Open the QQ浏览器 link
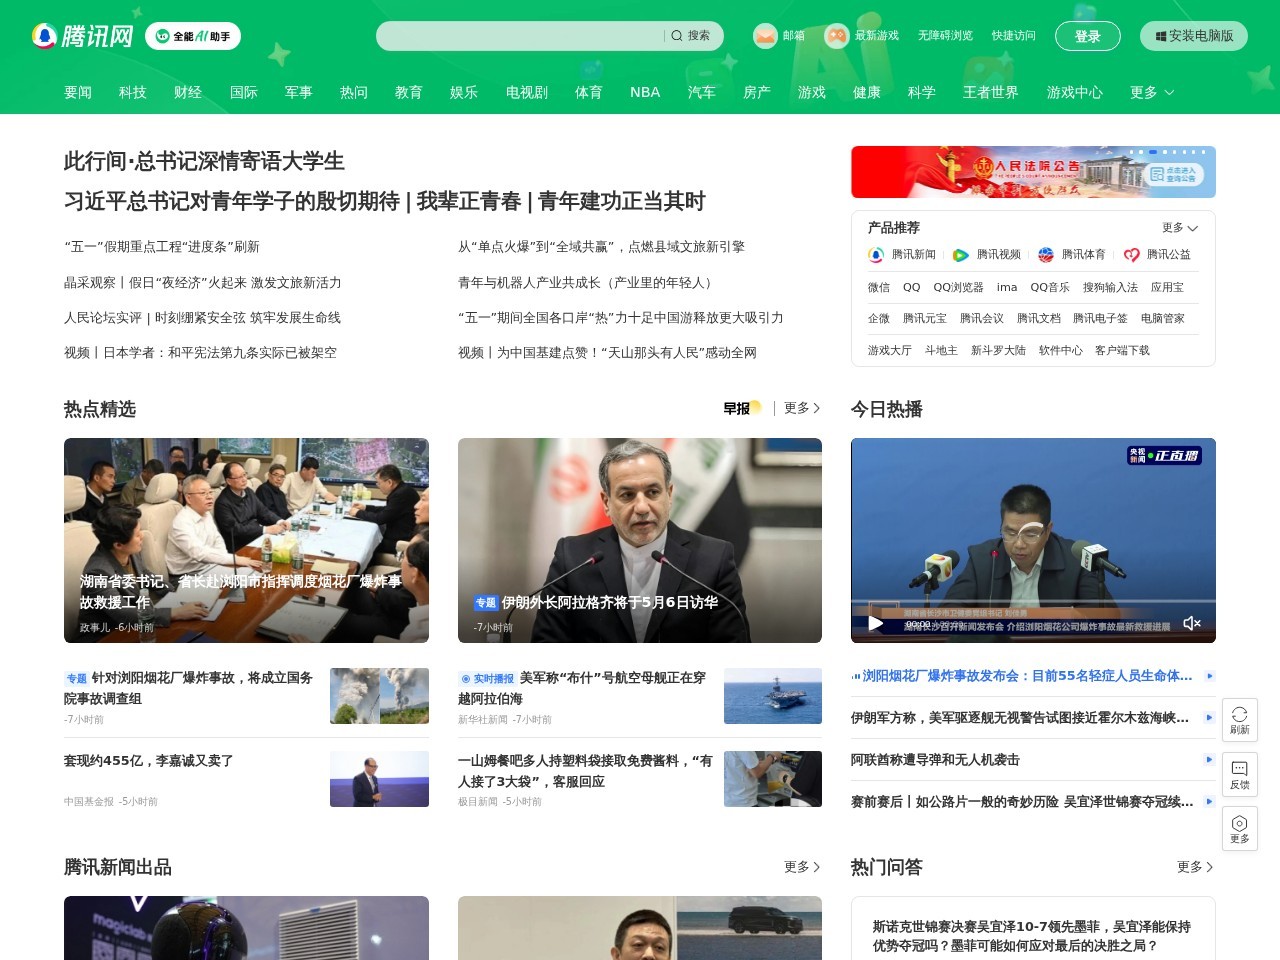Image resolution: width=1280 pixels, height=960 pixels. click(x=958, y=287)
